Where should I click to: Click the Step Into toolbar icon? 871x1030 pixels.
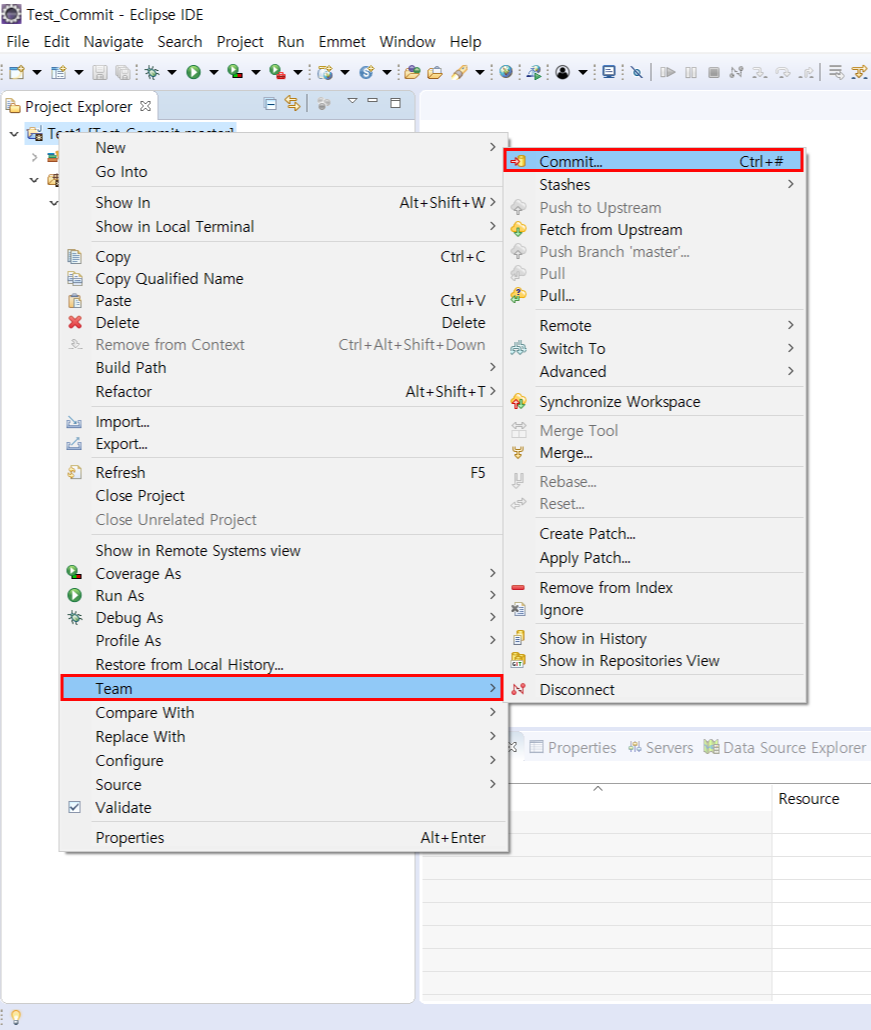coord(759,72)
